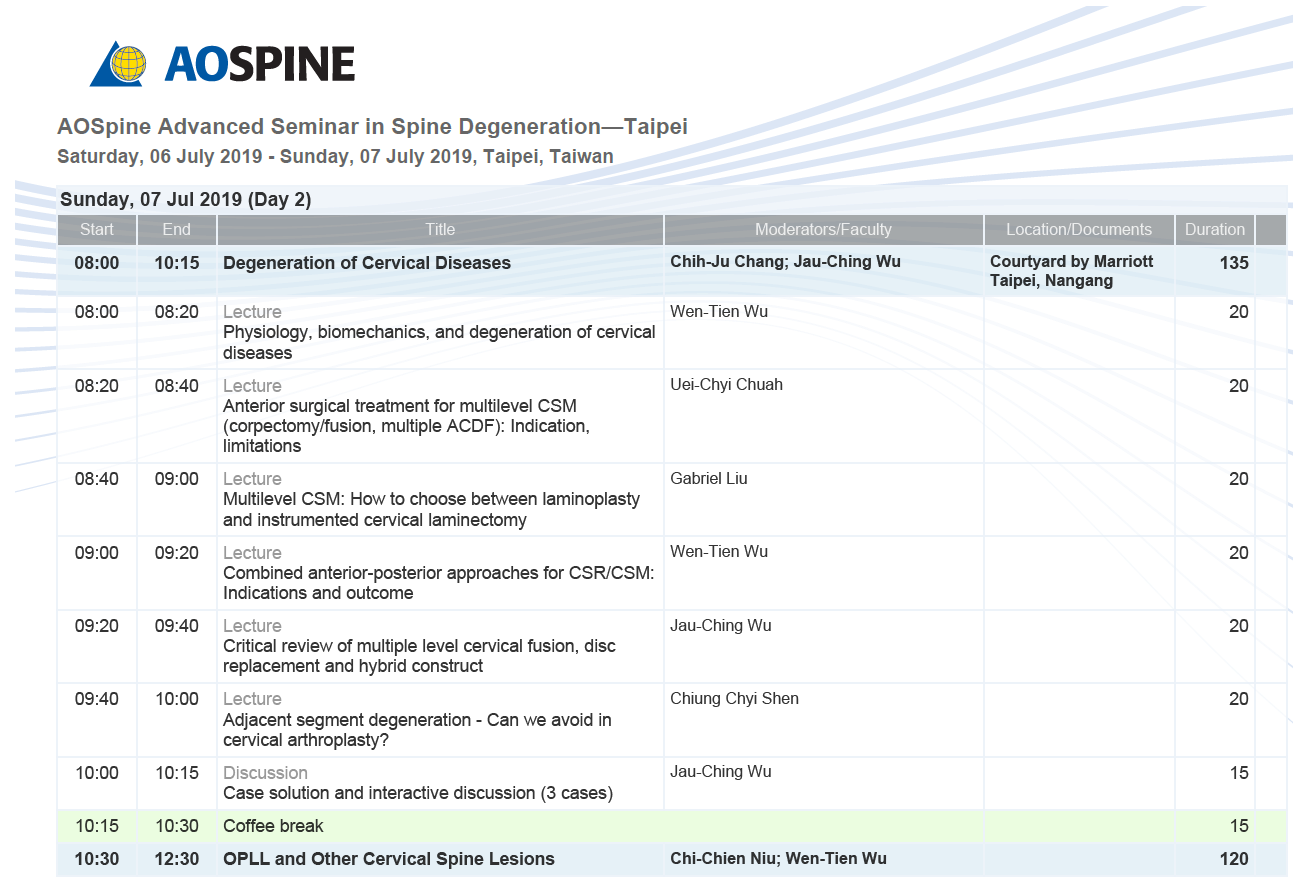1293x889 pixels.
Task: Click start time 10:15 in the Coffee break row
Action: tap(97, 826)
